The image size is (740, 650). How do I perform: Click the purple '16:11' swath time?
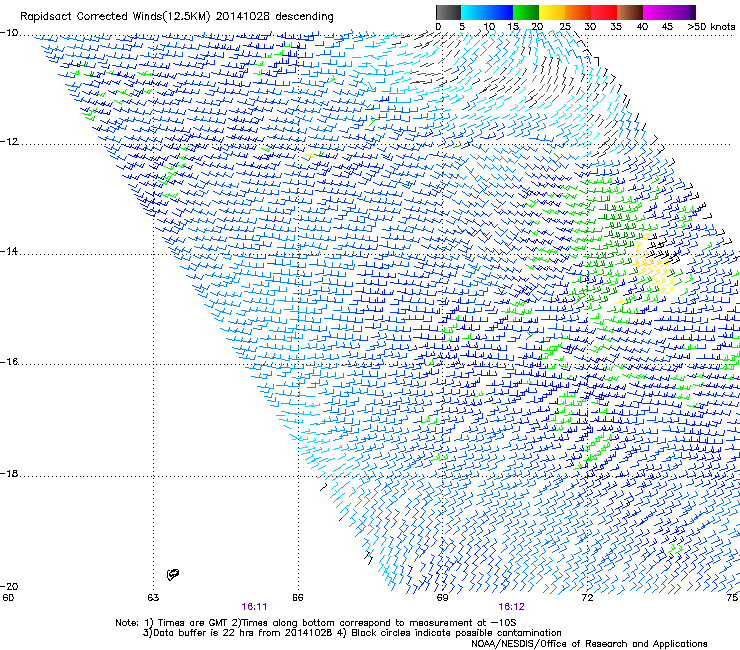[254, 607]
